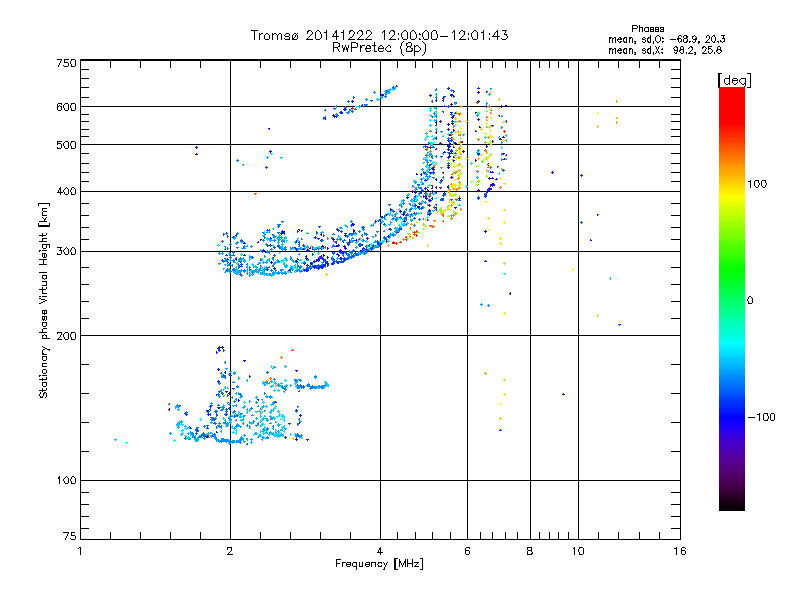Select the 'mean, sd,X: 98.2, 25.8' line
The width and height of the screenshot is (800, 600).
[x=665, y=50]
